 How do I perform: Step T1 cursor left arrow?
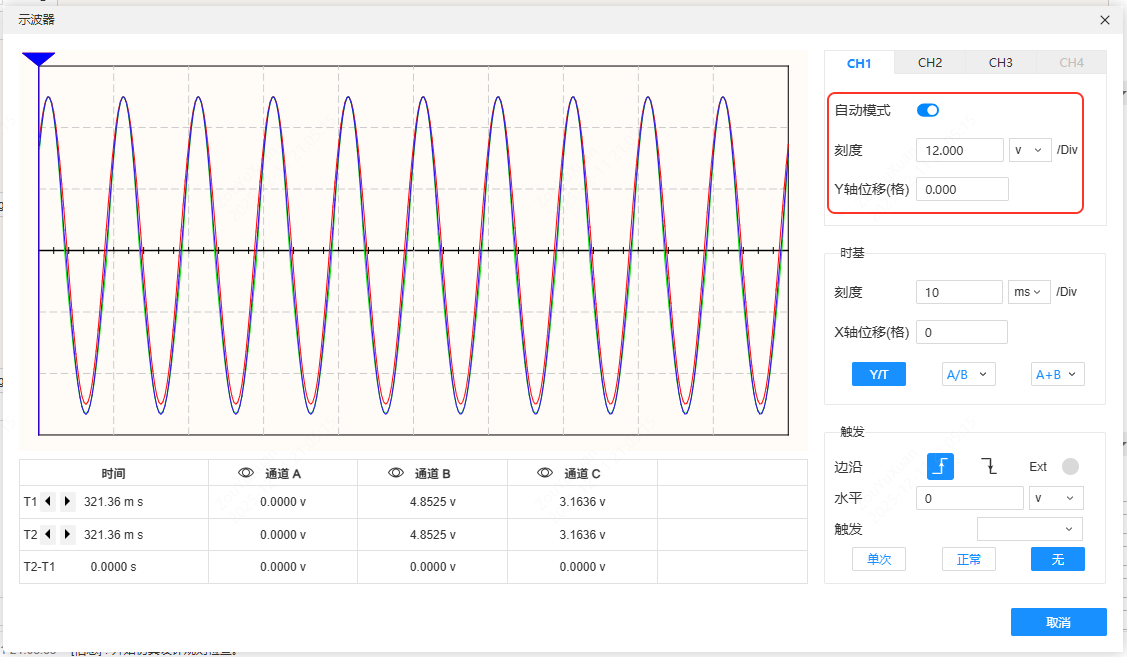point(48,502)
